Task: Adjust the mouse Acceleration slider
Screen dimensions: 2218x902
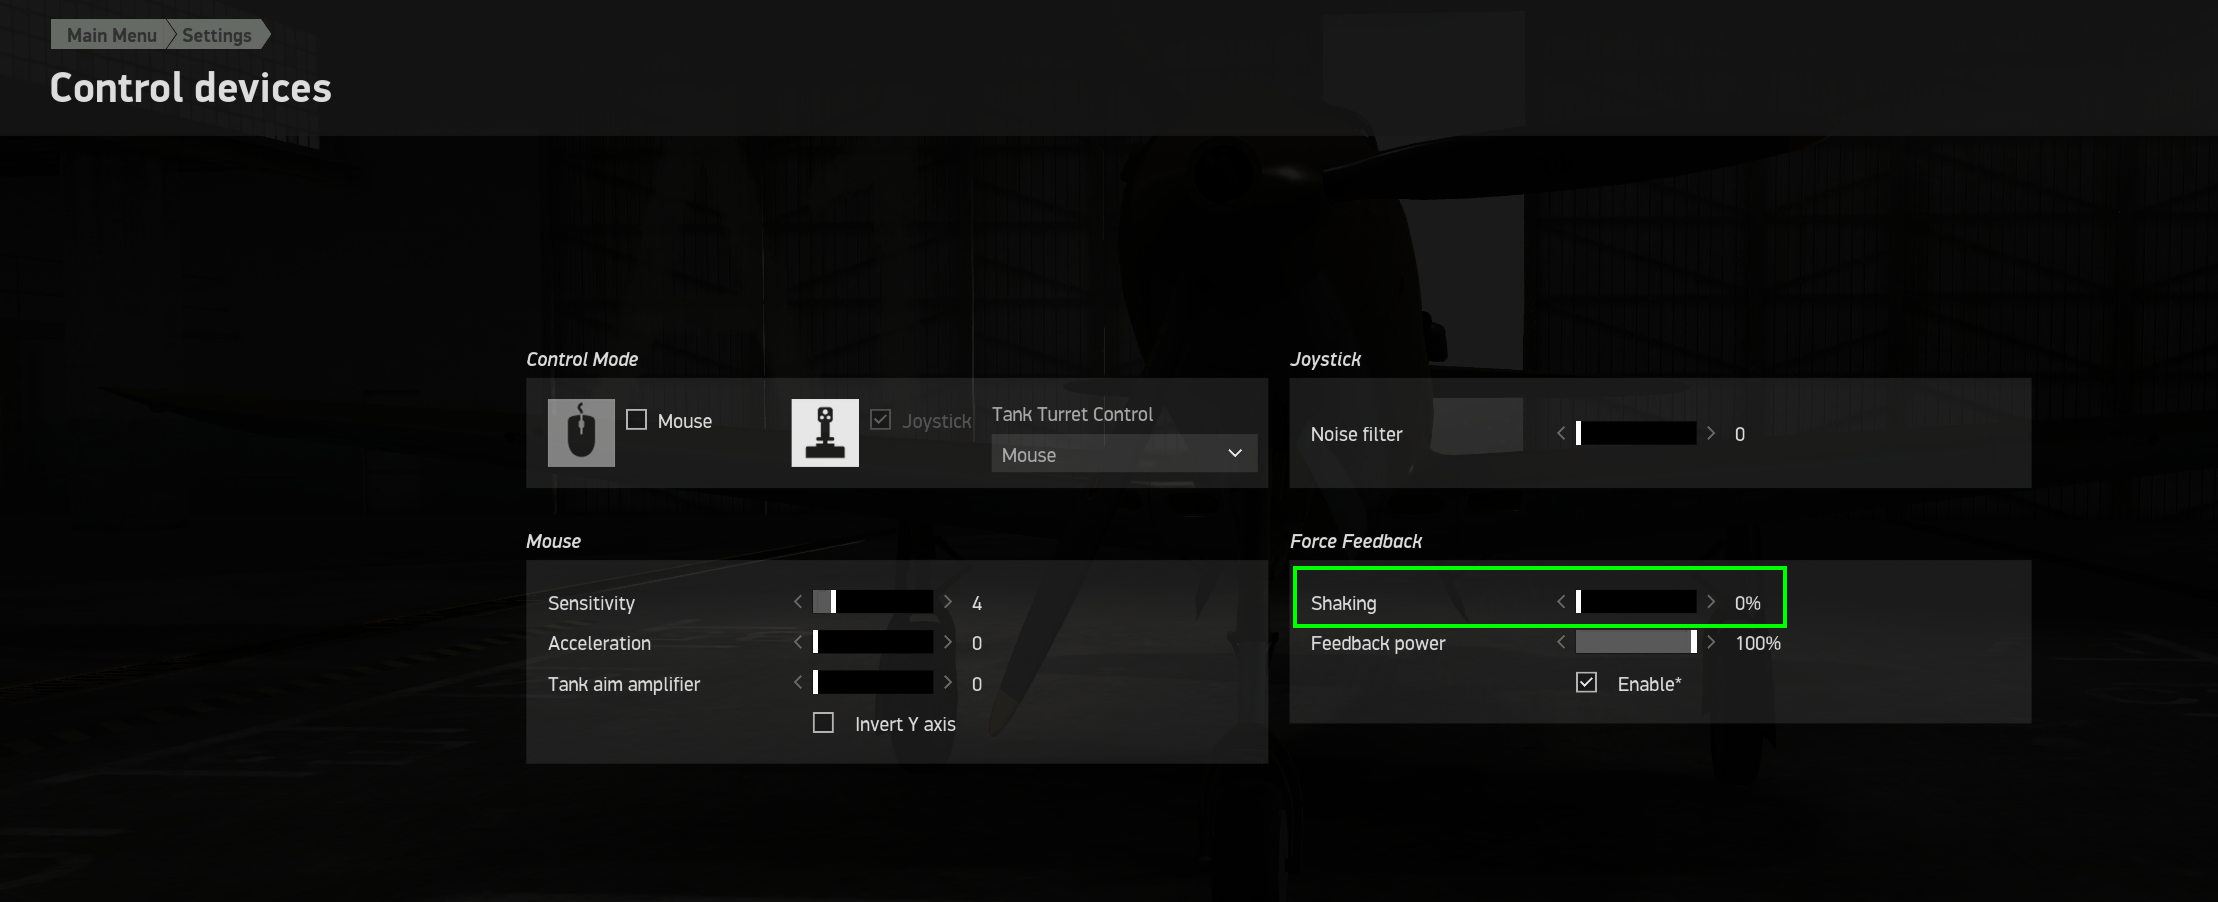Action: pos(873,642)
